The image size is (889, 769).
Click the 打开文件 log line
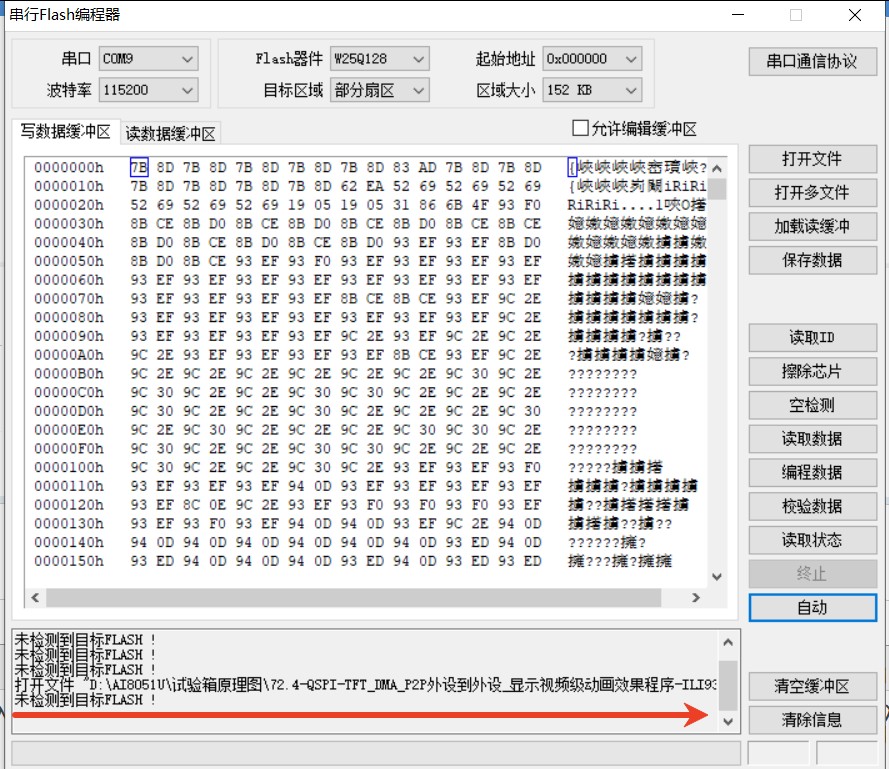pos(366,685)
